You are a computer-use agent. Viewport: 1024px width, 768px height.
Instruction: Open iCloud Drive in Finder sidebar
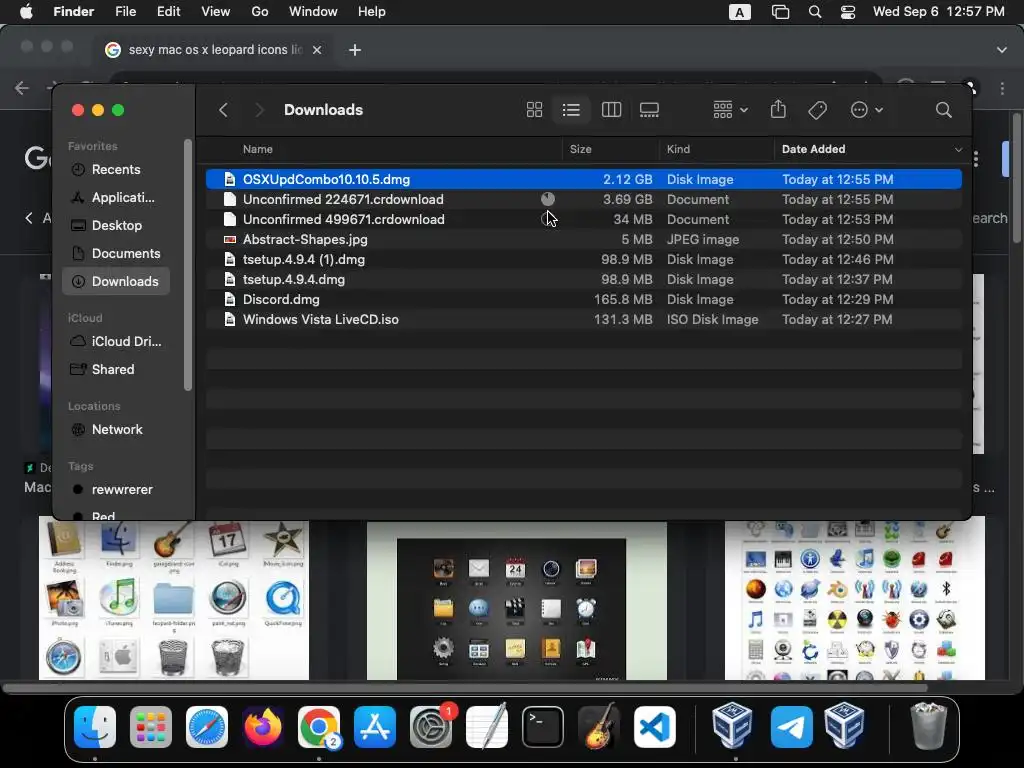pyautogui.click(x=116, y=342)
